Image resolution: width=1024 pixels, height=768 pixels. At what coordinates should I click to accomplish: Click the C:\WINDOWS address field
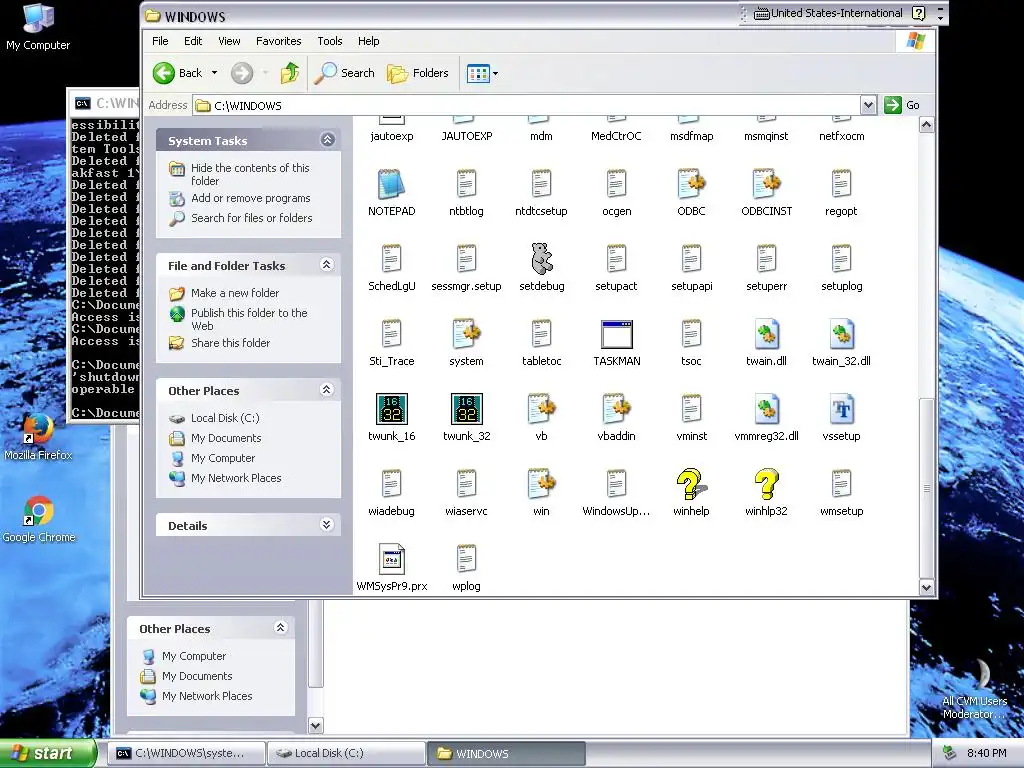[x=526, y=105]
